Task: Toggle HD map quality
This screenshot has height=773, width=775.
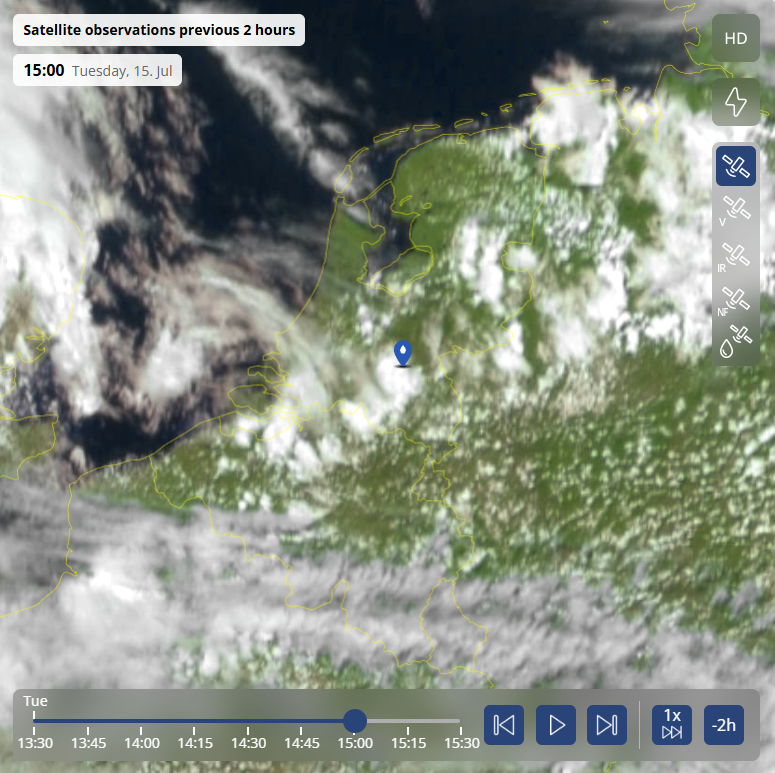Action: click(x=735, y=38)
